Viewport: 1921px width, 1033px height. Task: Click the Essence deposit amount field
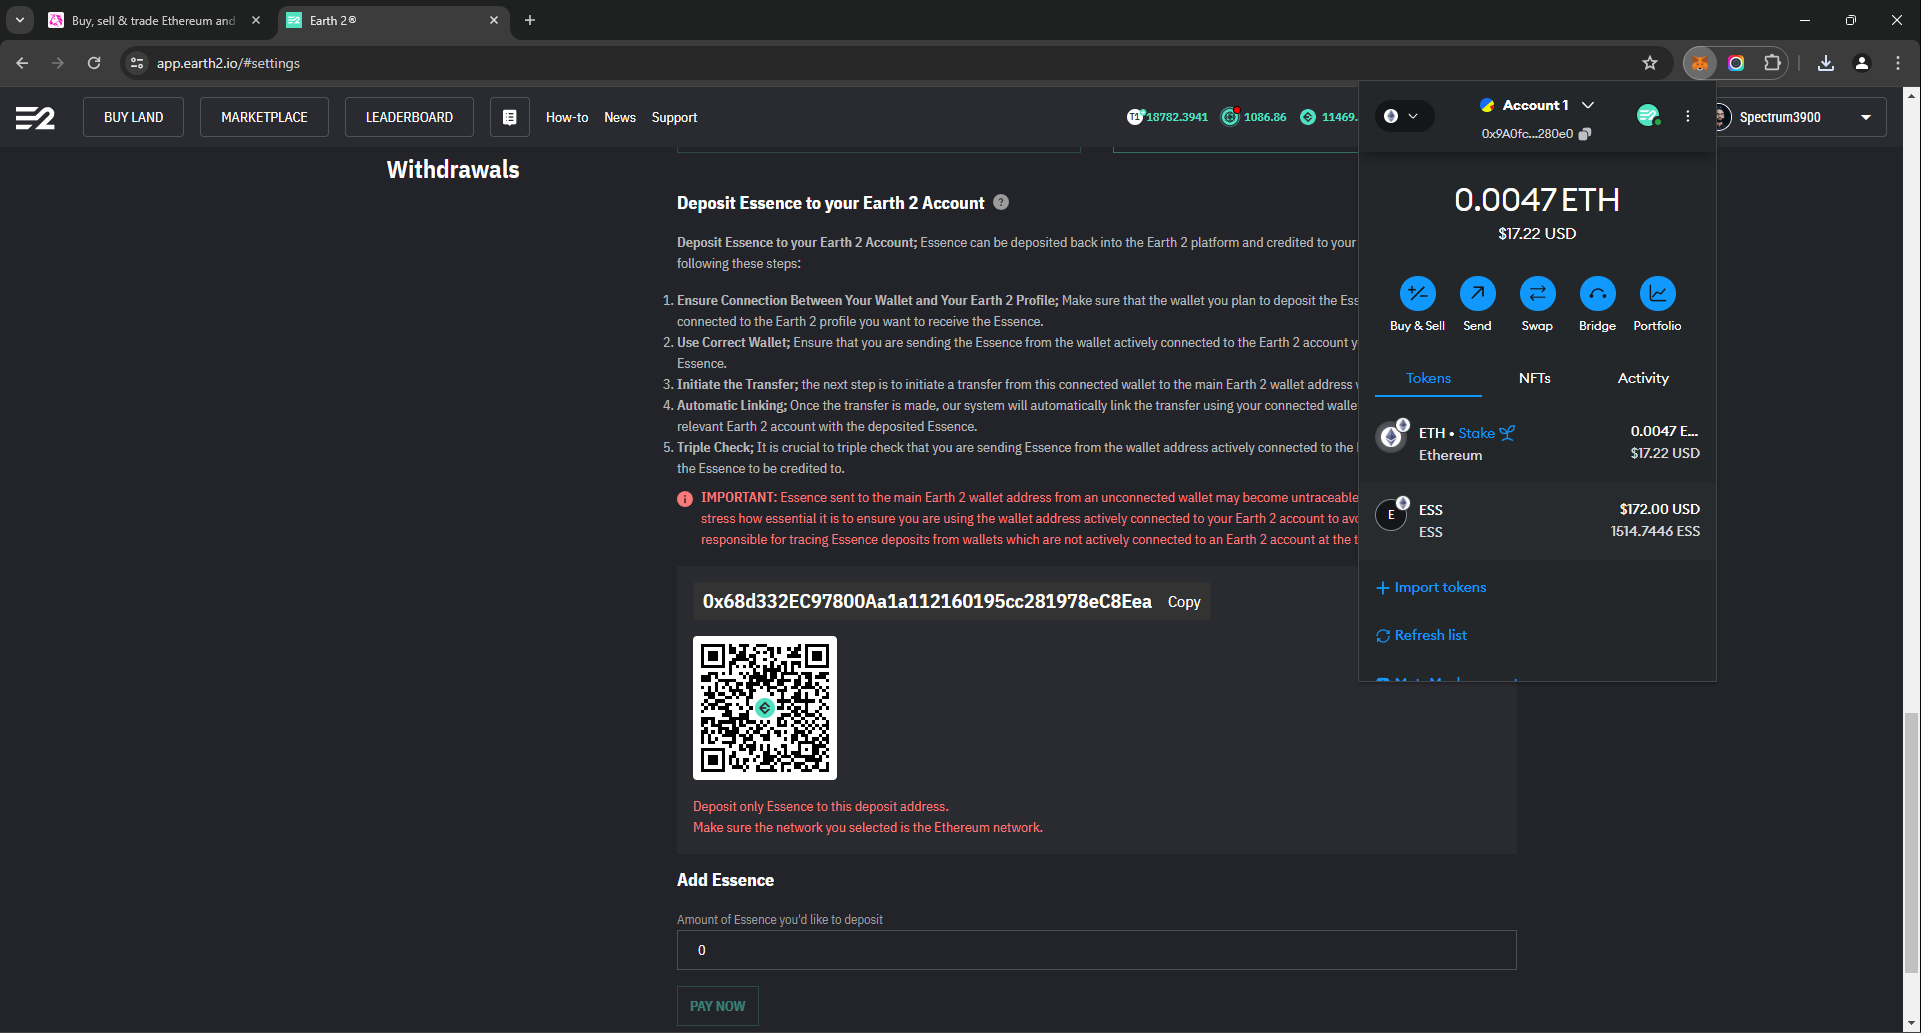click(x=1096, y=950)
